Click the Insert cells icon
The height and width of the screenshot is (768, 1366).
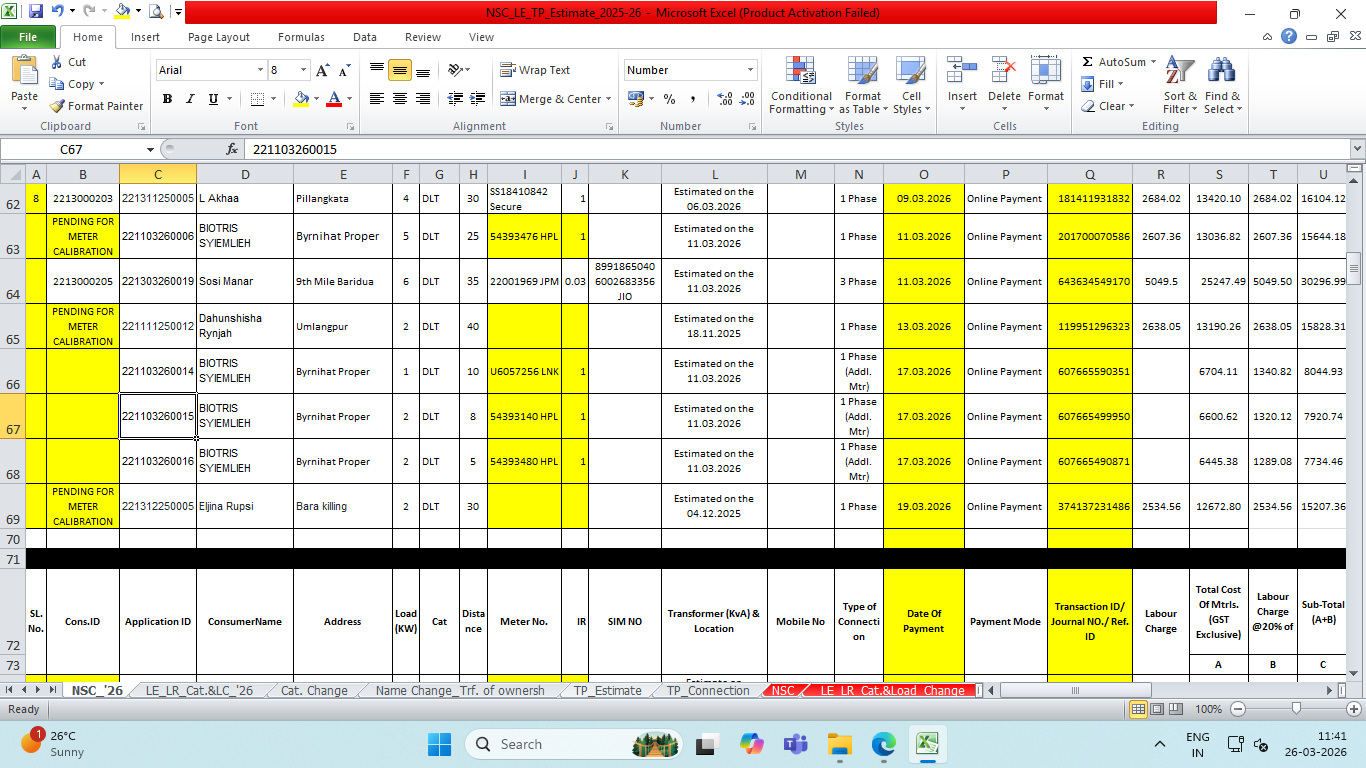pos(962,72)
